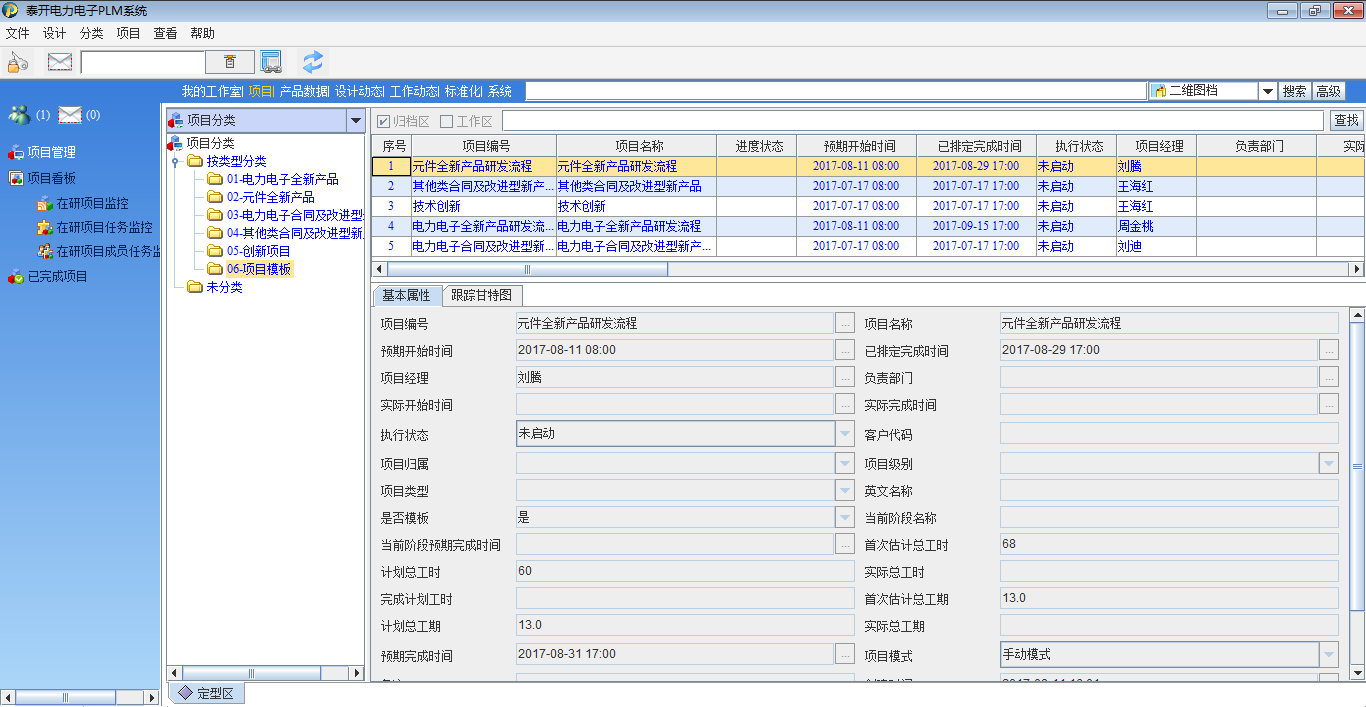Click the project table horizontal scrollbar thumb
The width and height of the screenshot is (1366, 707).
[x=527, y=269]
